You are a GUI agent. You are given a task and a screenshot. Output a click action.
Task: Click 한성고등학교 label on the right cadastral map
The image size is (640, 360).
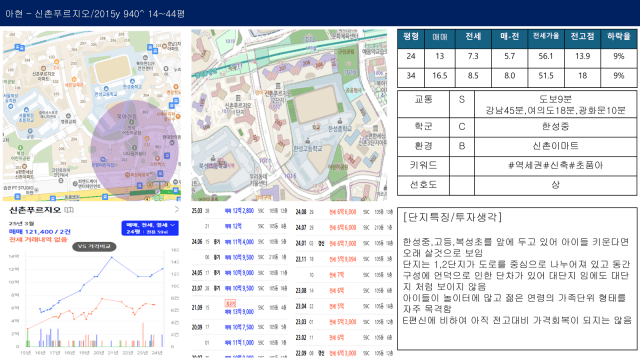click(x=308, y=149)
